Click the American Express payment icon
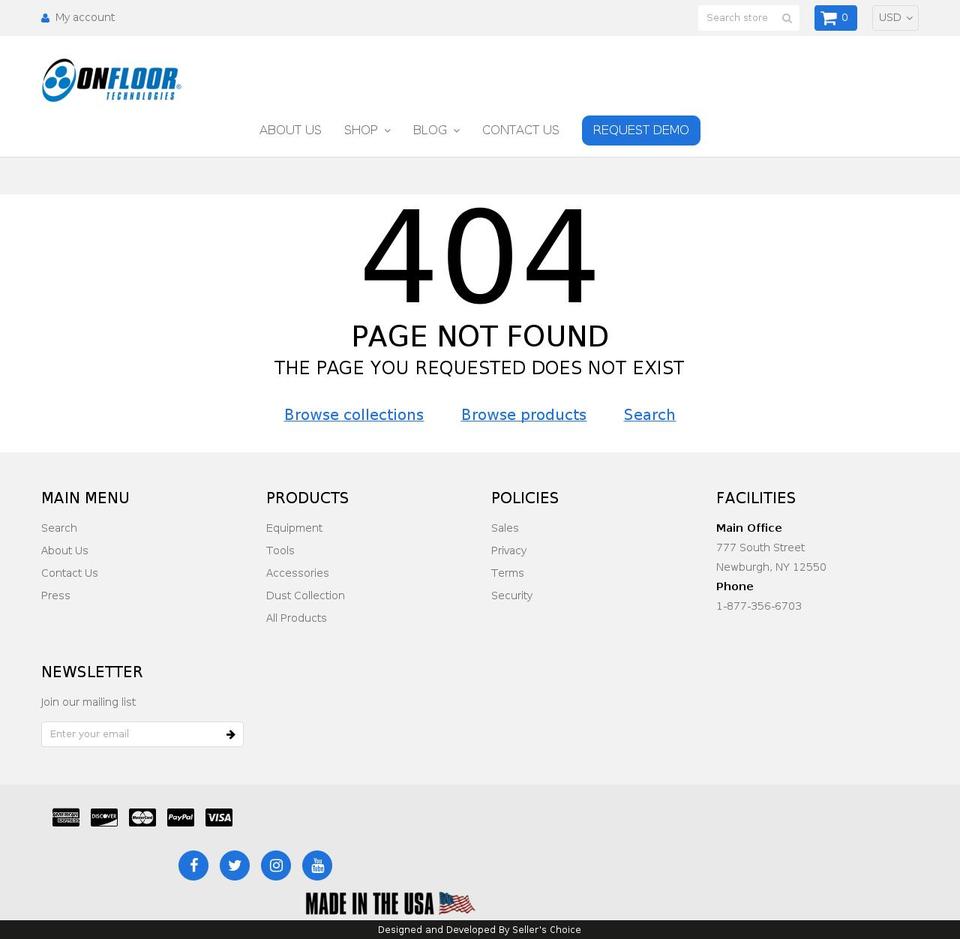Image resolution: width=960 pixels, height=939 pixels. [x=66, y=817]
